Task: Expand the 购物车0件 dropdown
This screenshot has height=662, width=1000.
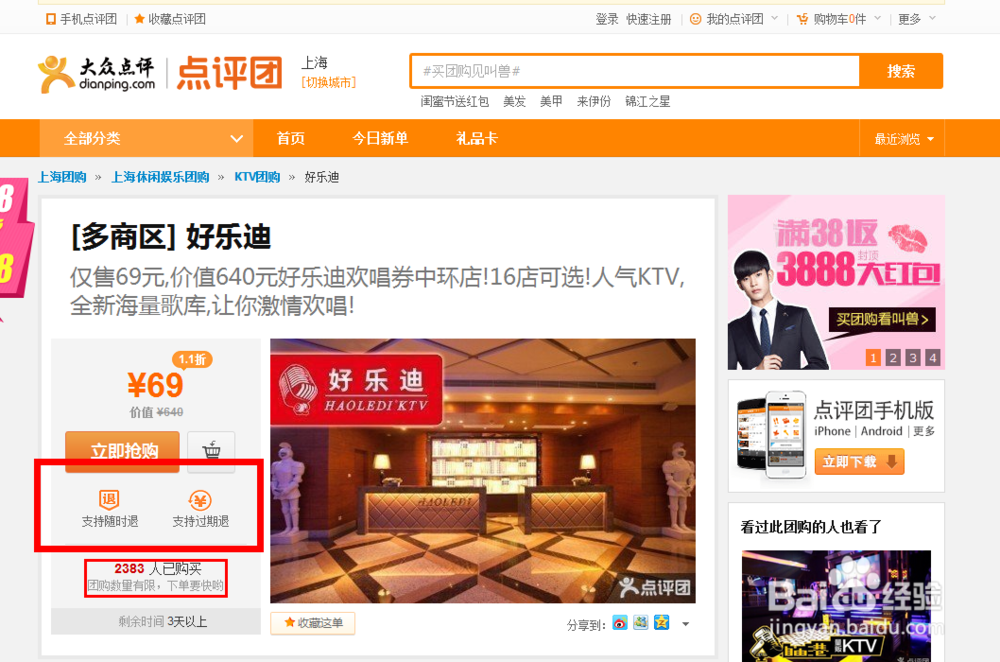Action: click(x=877, y=18)
